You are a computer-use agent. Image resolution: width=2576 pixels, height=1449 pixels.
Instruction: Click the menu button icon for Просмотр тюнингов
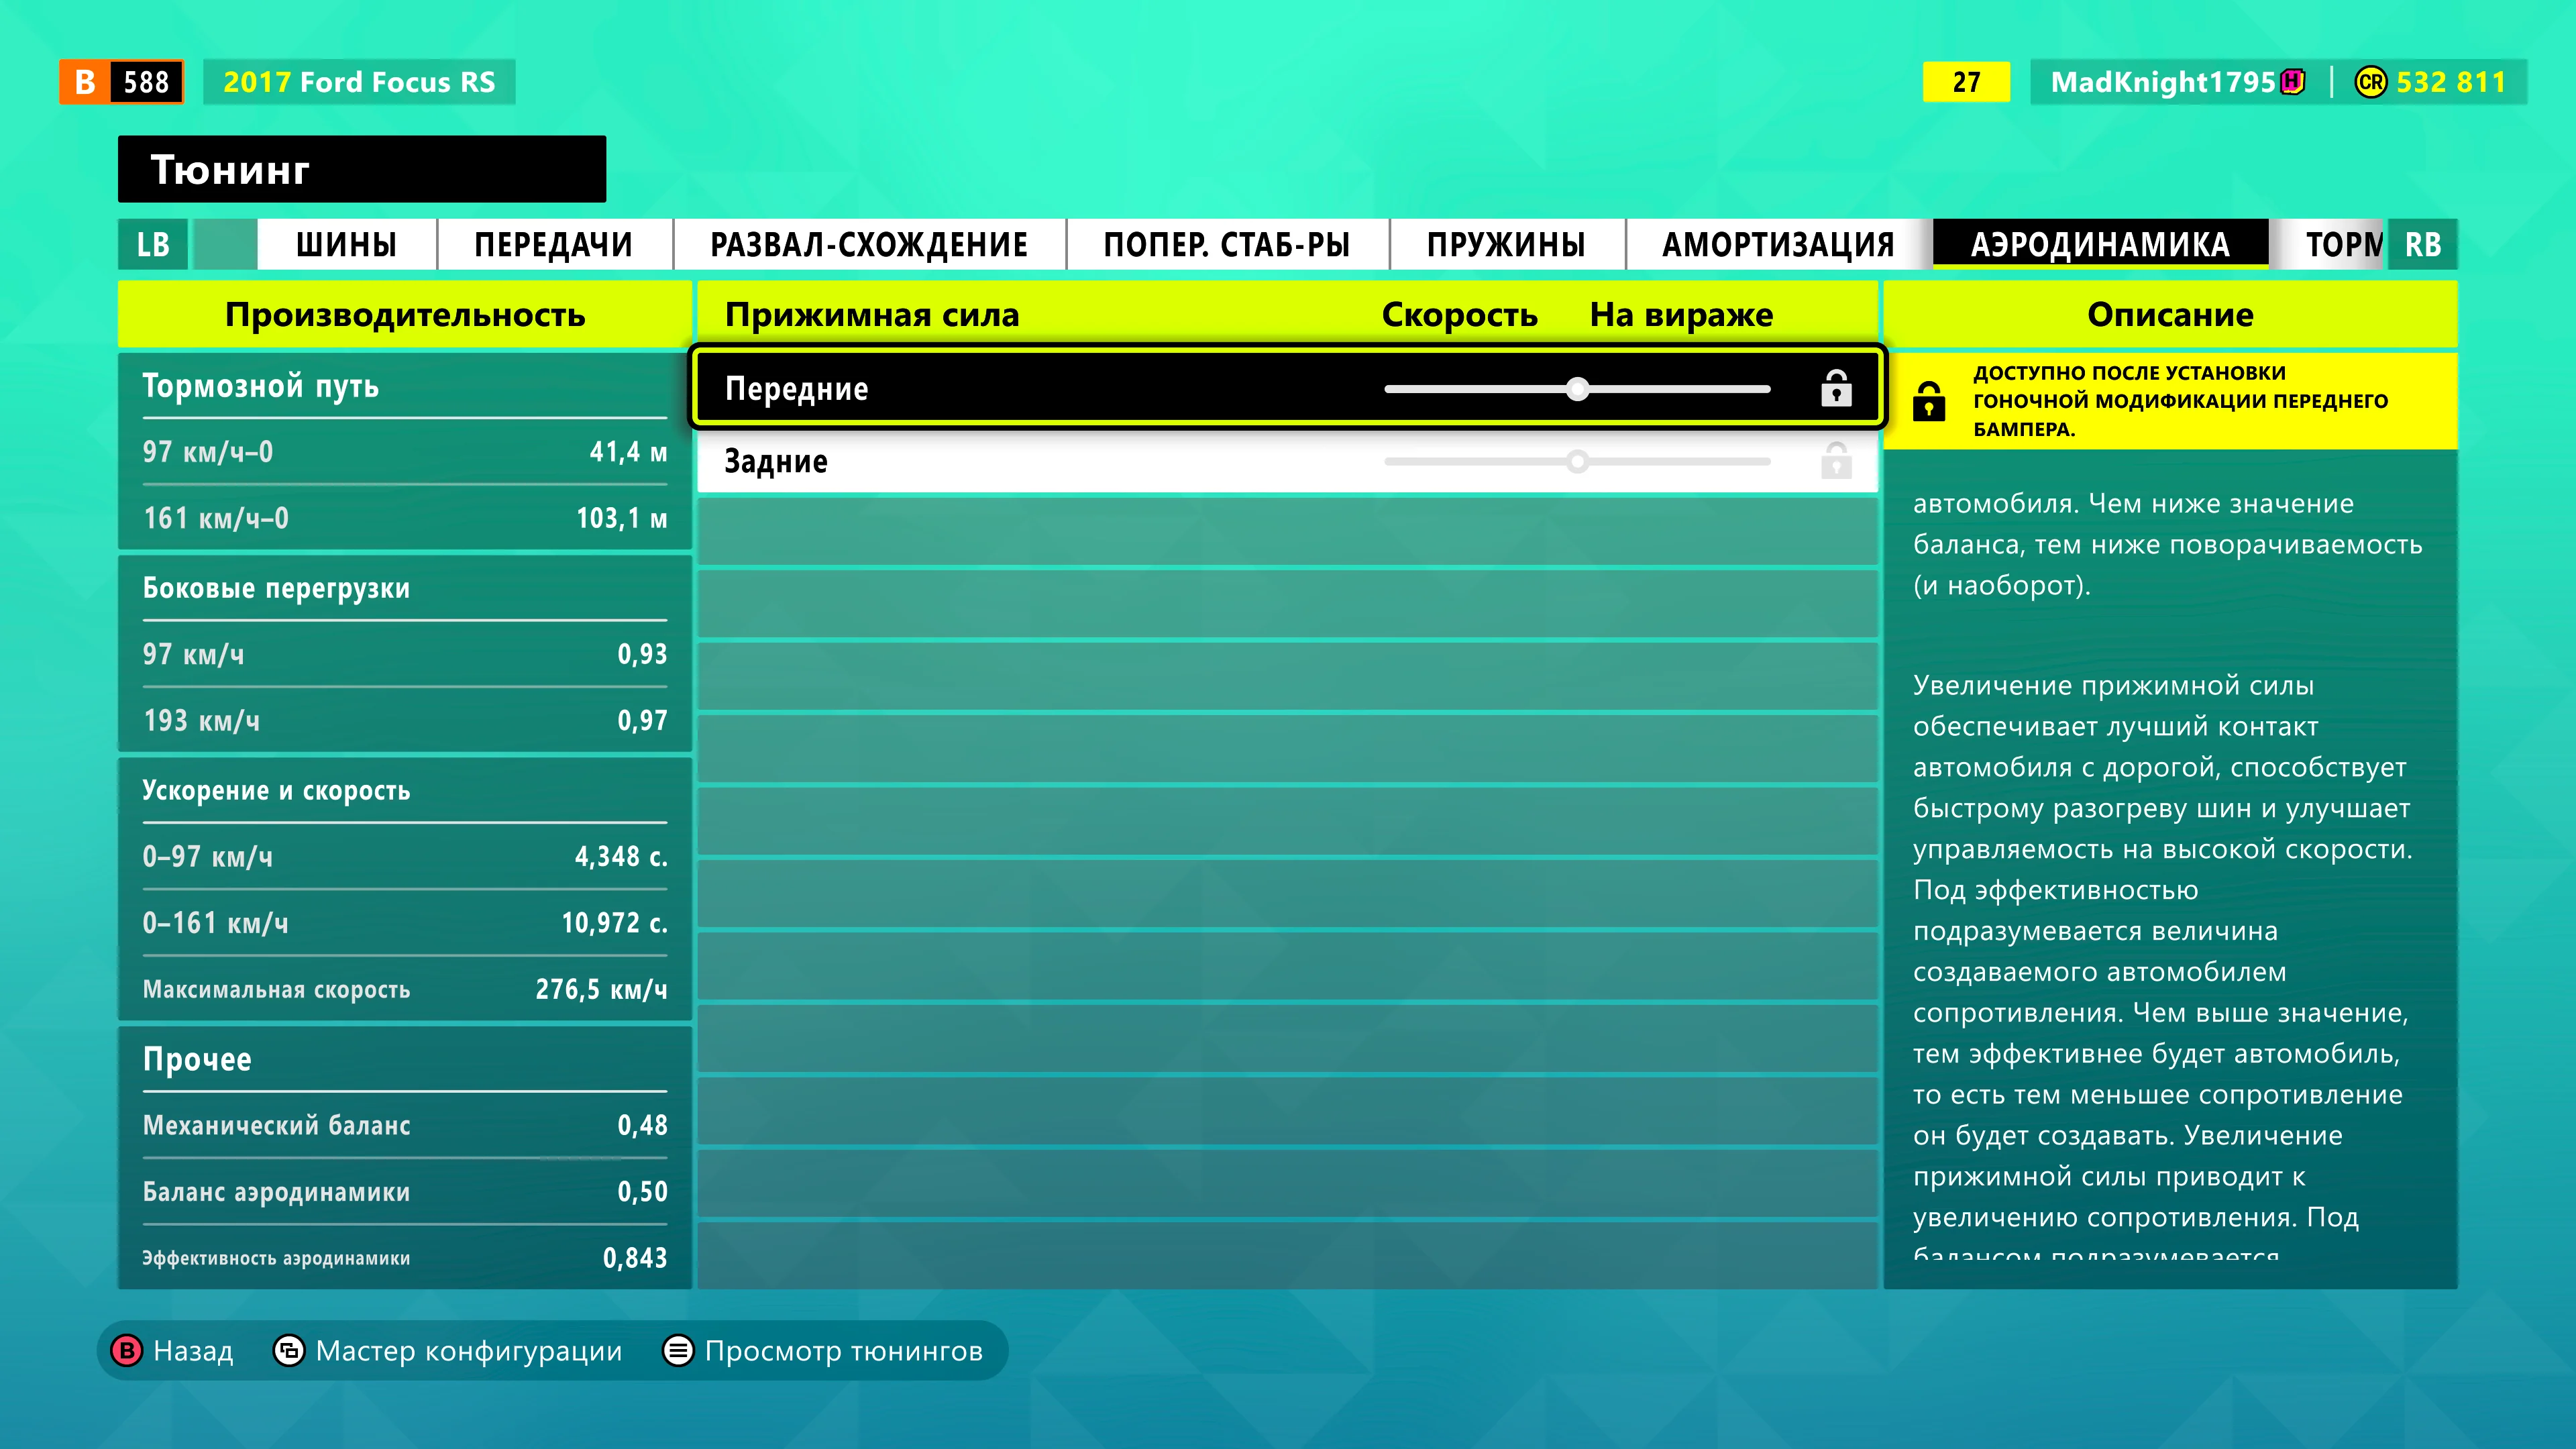point(678,1351)
